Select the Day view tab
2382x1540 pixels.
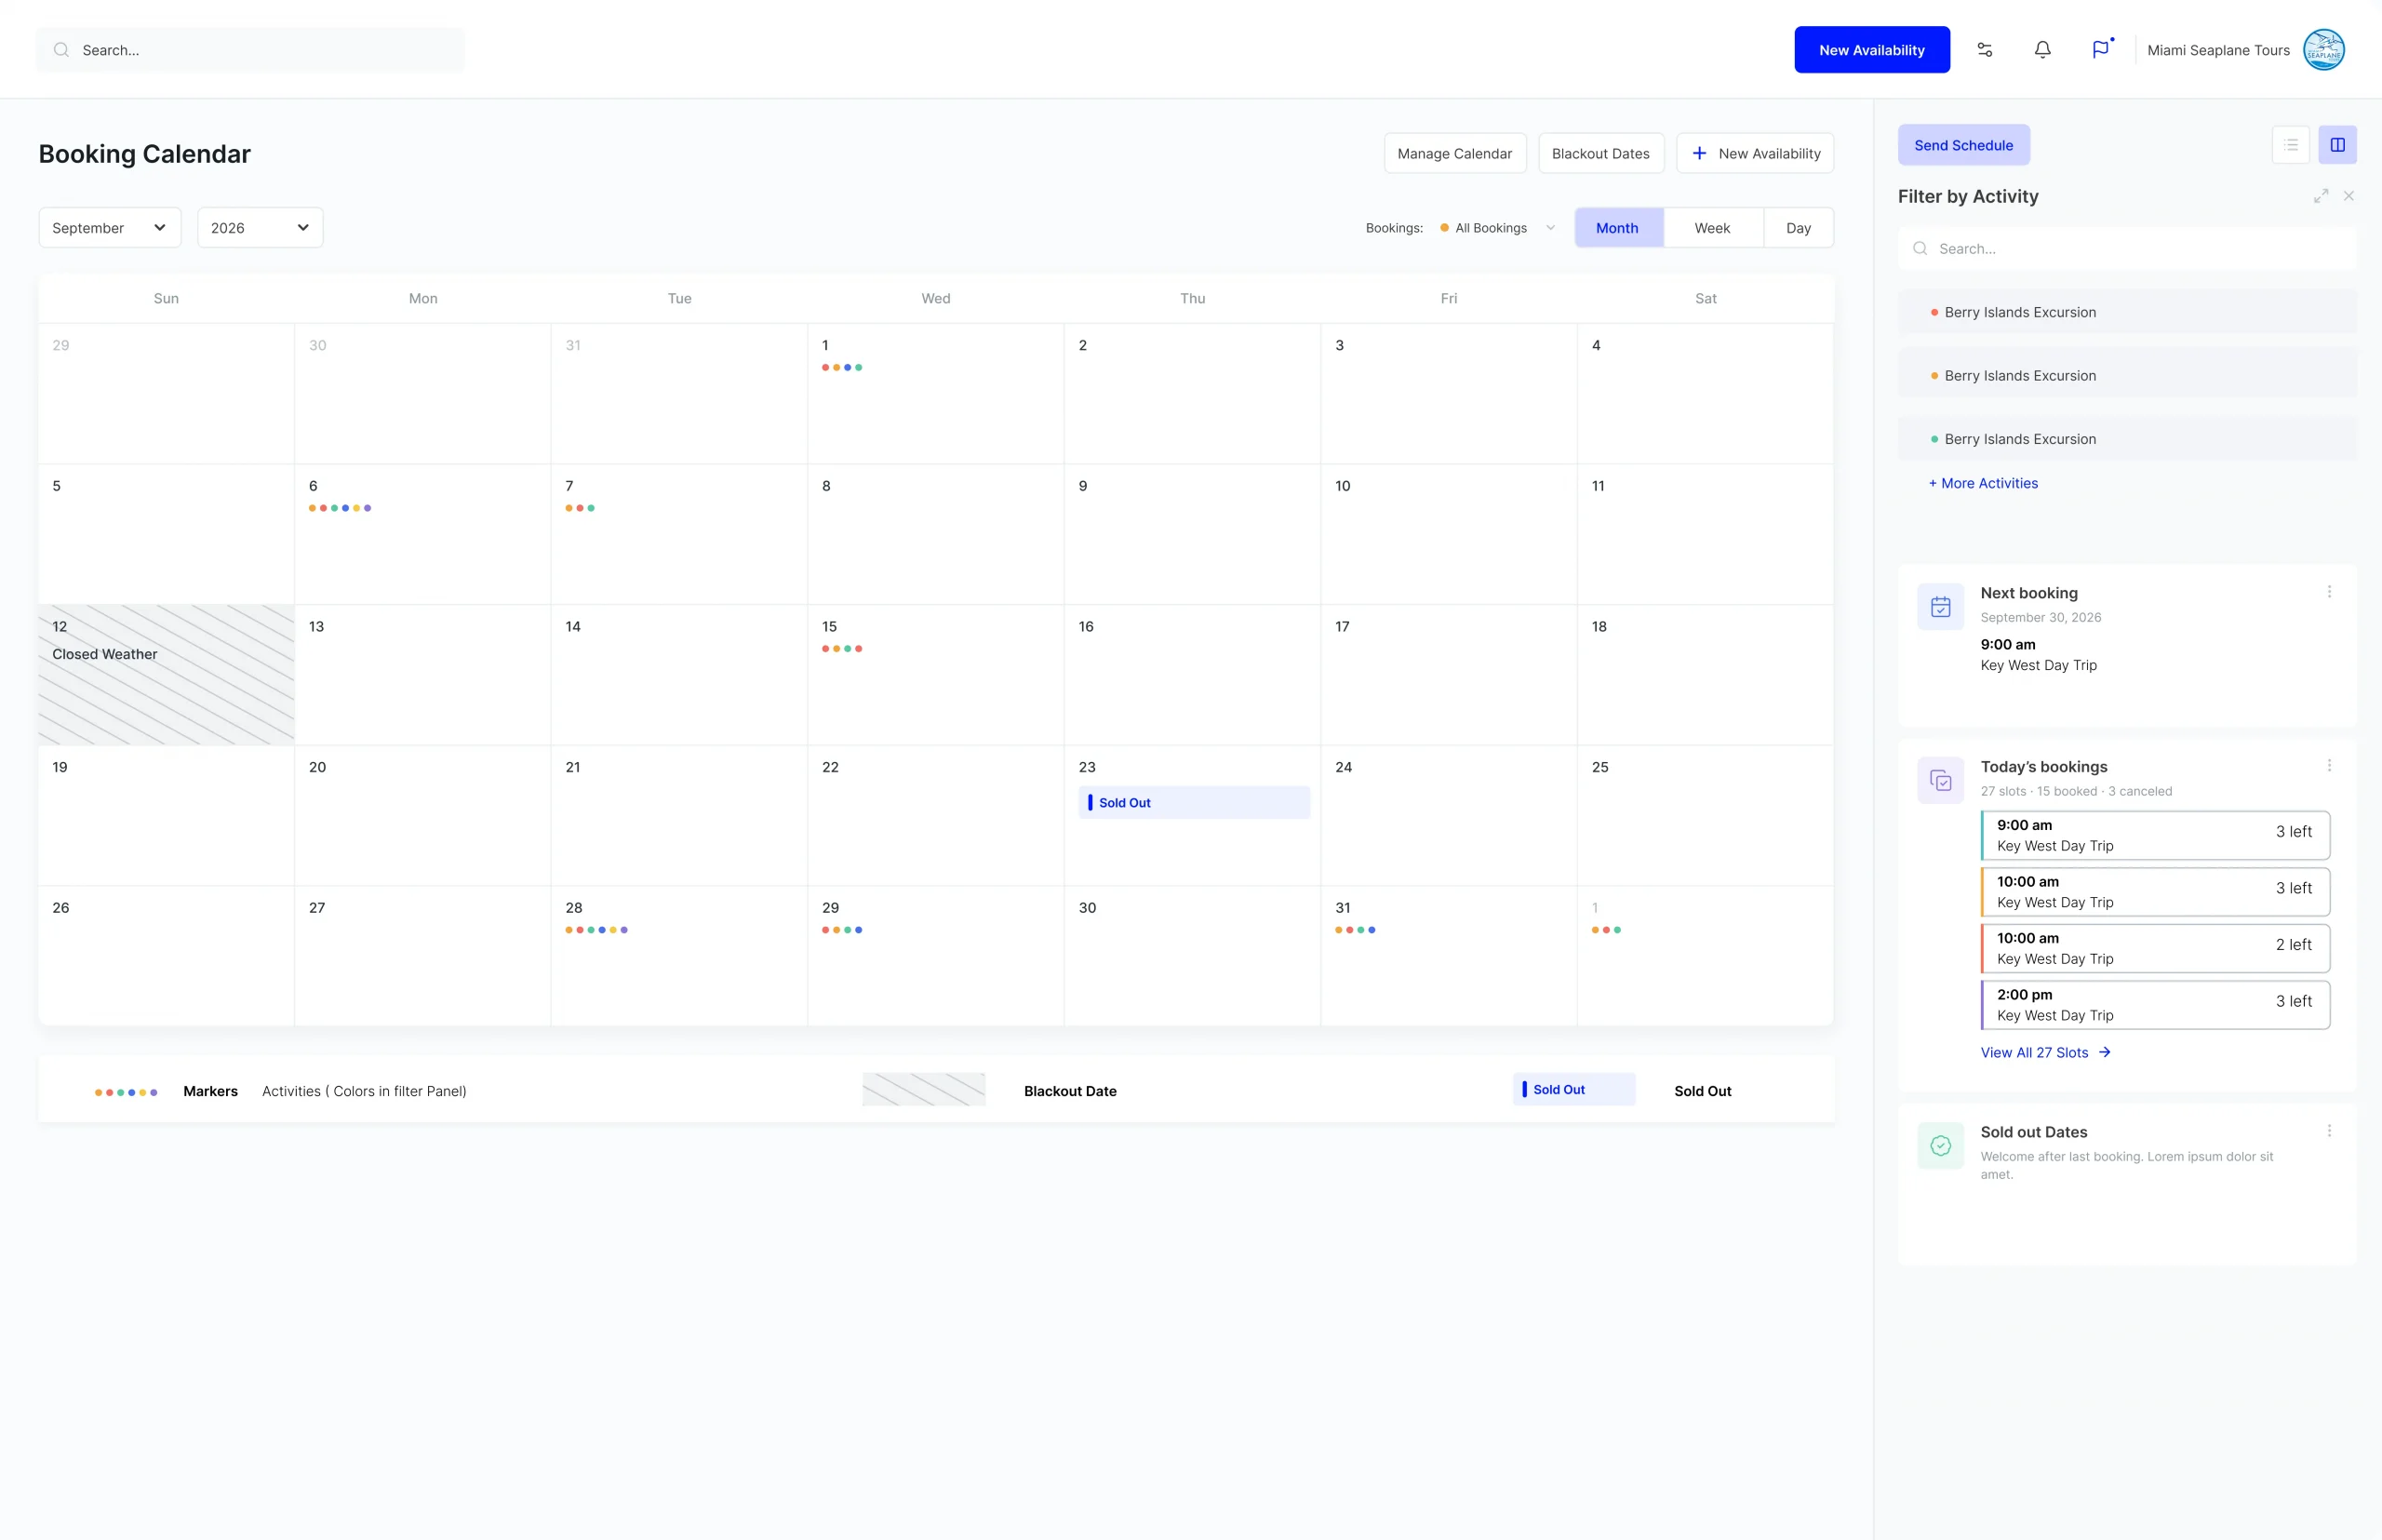pos(1798,228)
